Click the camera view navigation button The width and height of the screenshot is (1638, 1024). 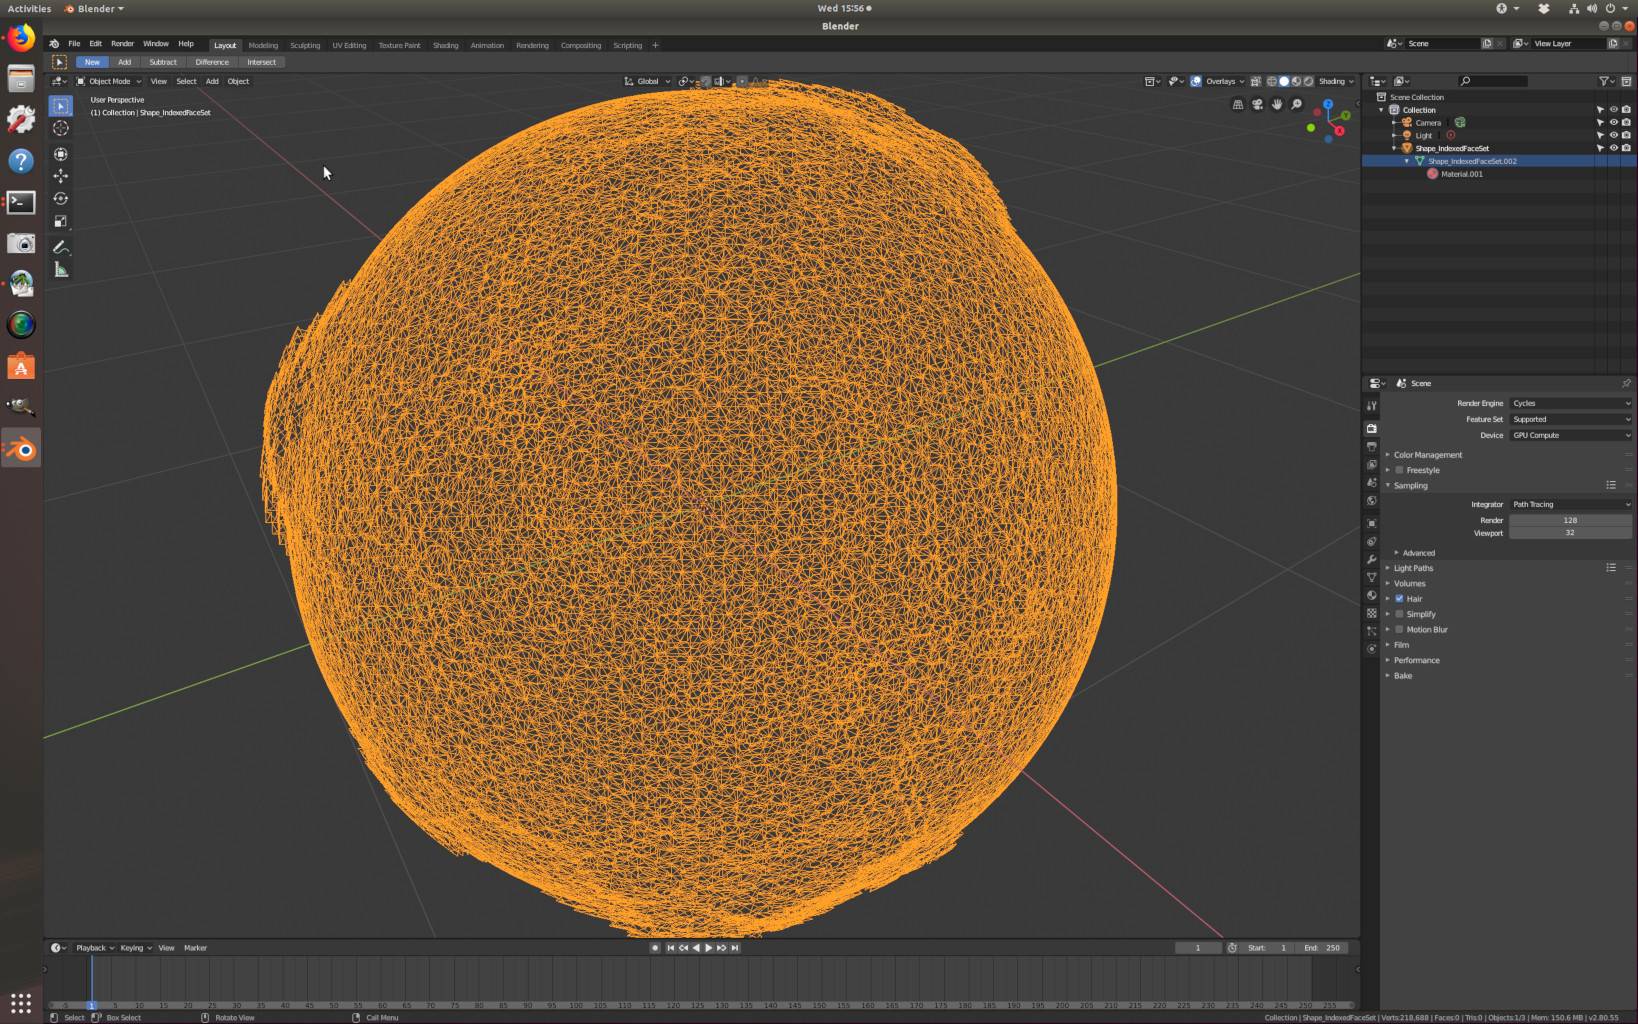1258,104
